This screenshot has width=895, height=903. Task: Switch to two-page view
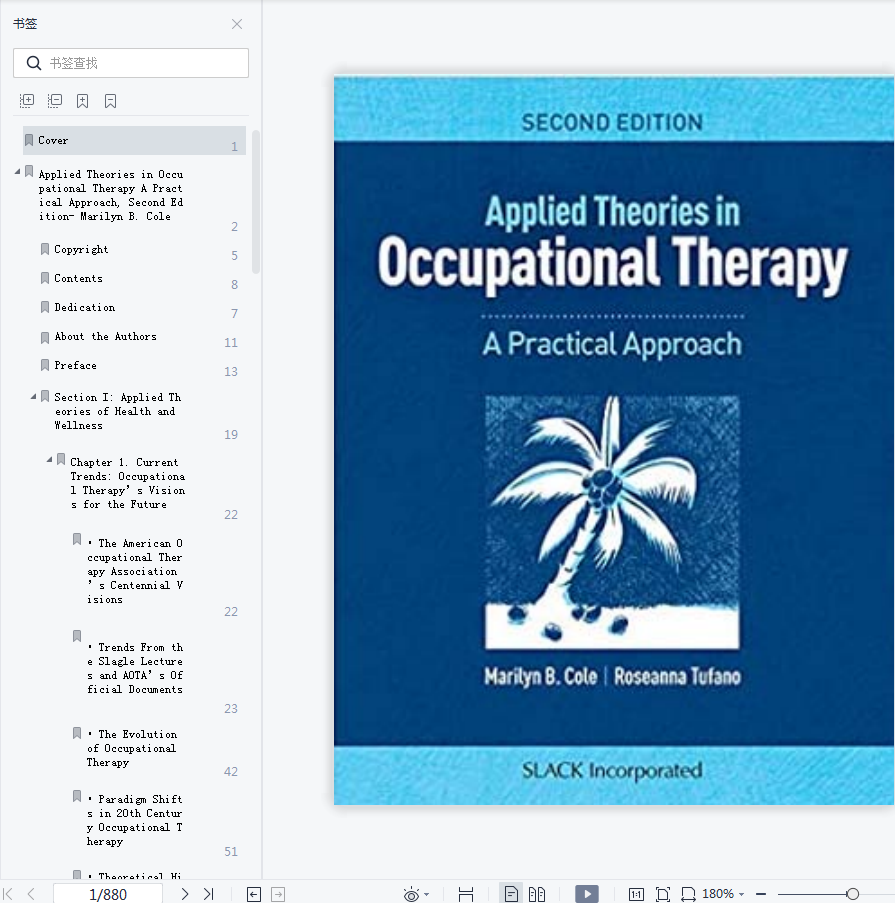pyautogui.click(x=537, y=894)
